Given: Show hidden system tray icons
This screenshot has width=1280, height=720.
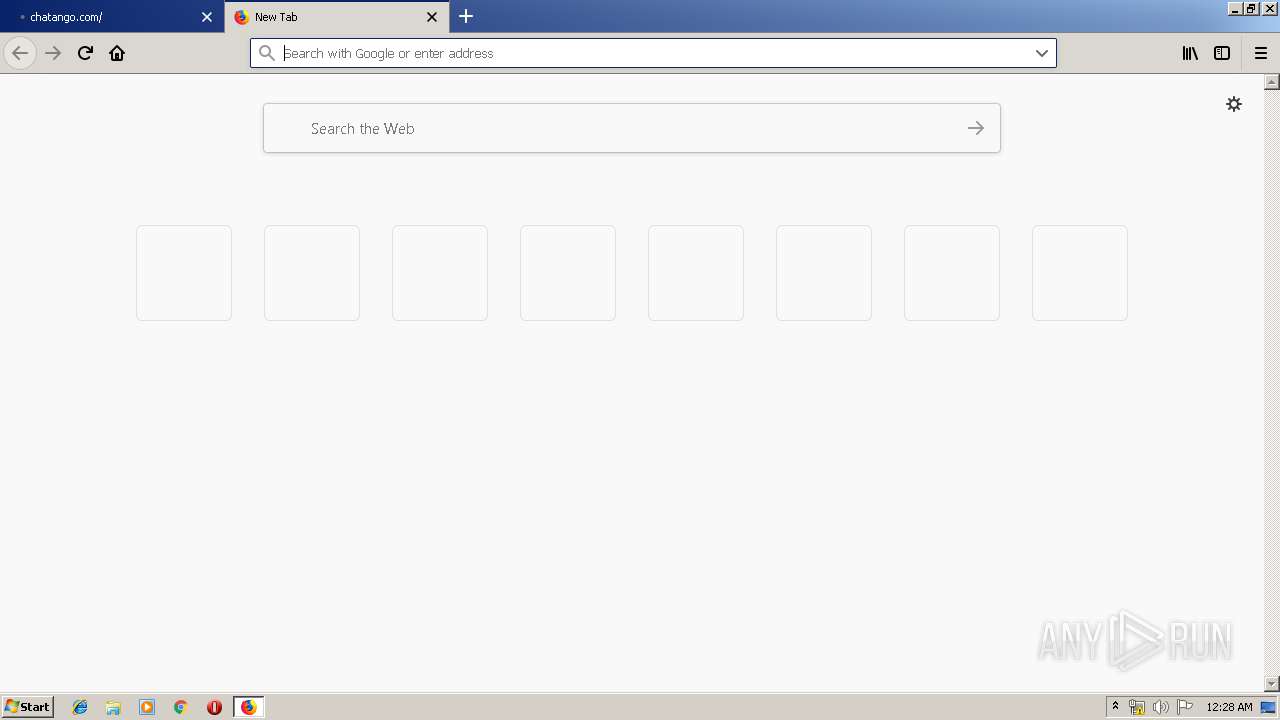Looking at the screenshot, I should [1116, 707].
